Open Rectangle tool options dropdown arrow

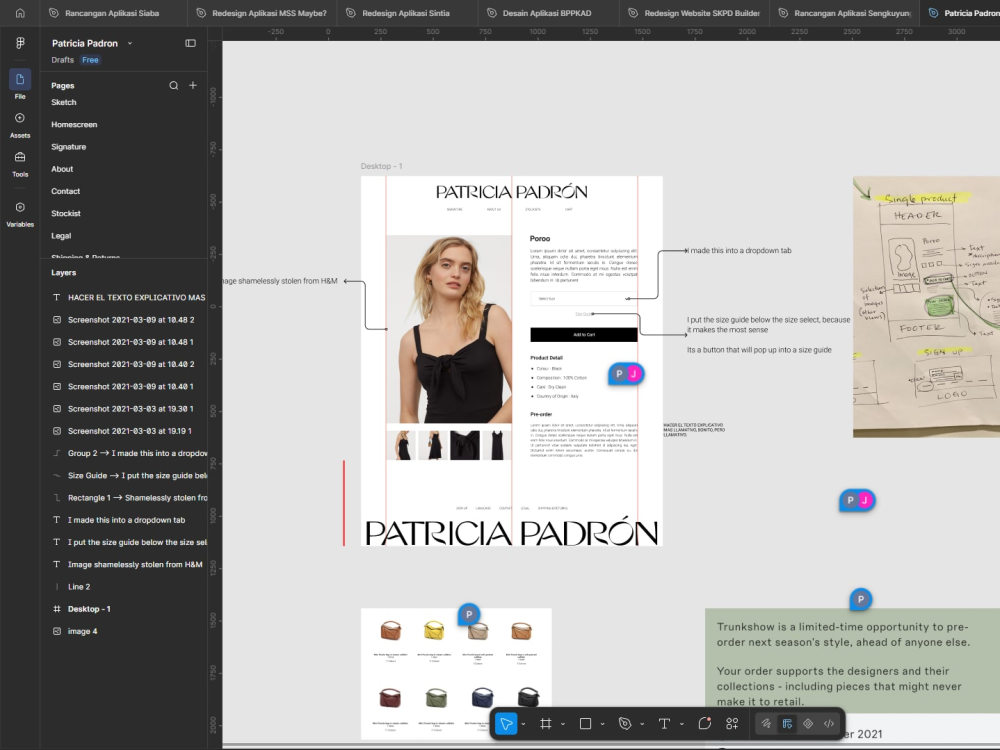pos(602,724)
